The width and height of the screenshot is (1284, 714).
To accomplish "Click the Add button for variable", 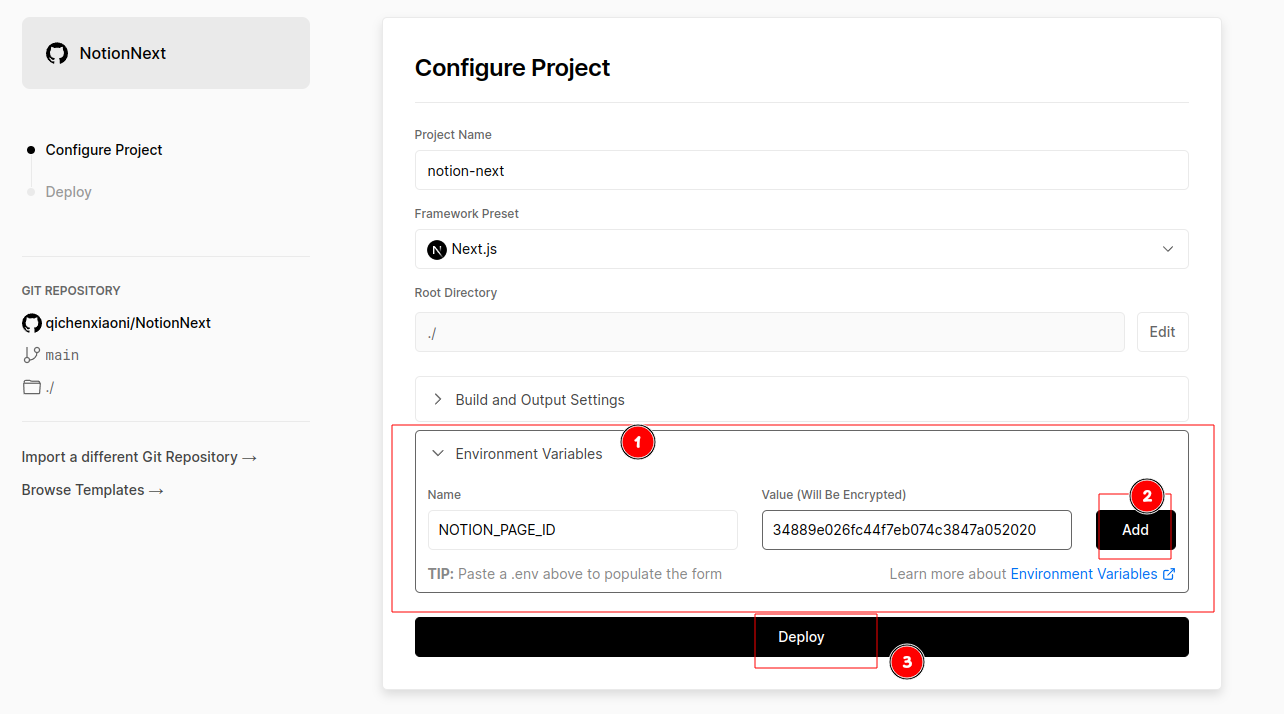I will point(1135,530).
